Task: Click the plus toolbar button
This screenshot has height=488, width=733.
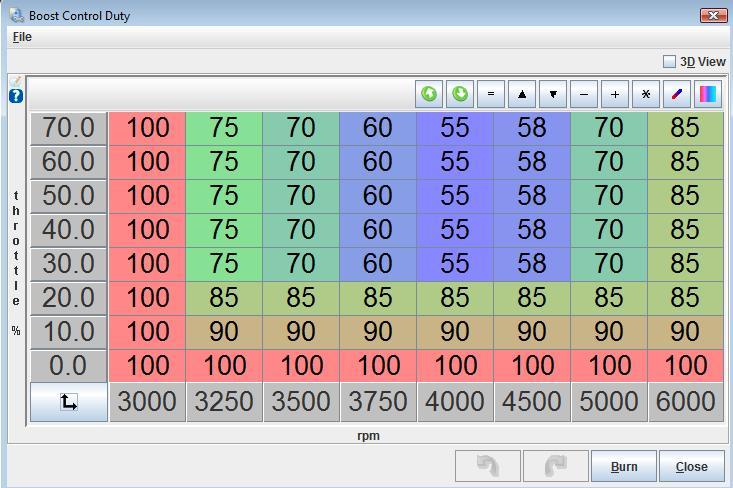Action: tap(615, 94)
